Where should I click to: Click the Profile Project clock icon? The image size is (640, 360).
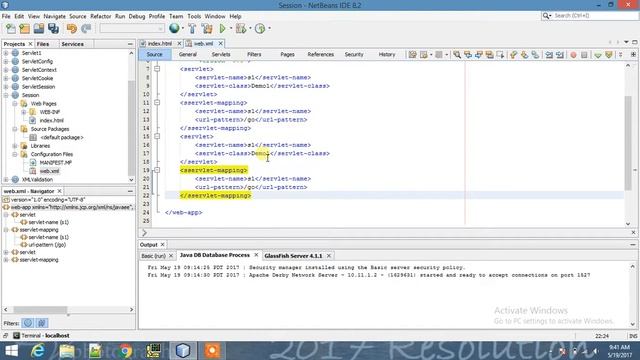coord(260,29)
